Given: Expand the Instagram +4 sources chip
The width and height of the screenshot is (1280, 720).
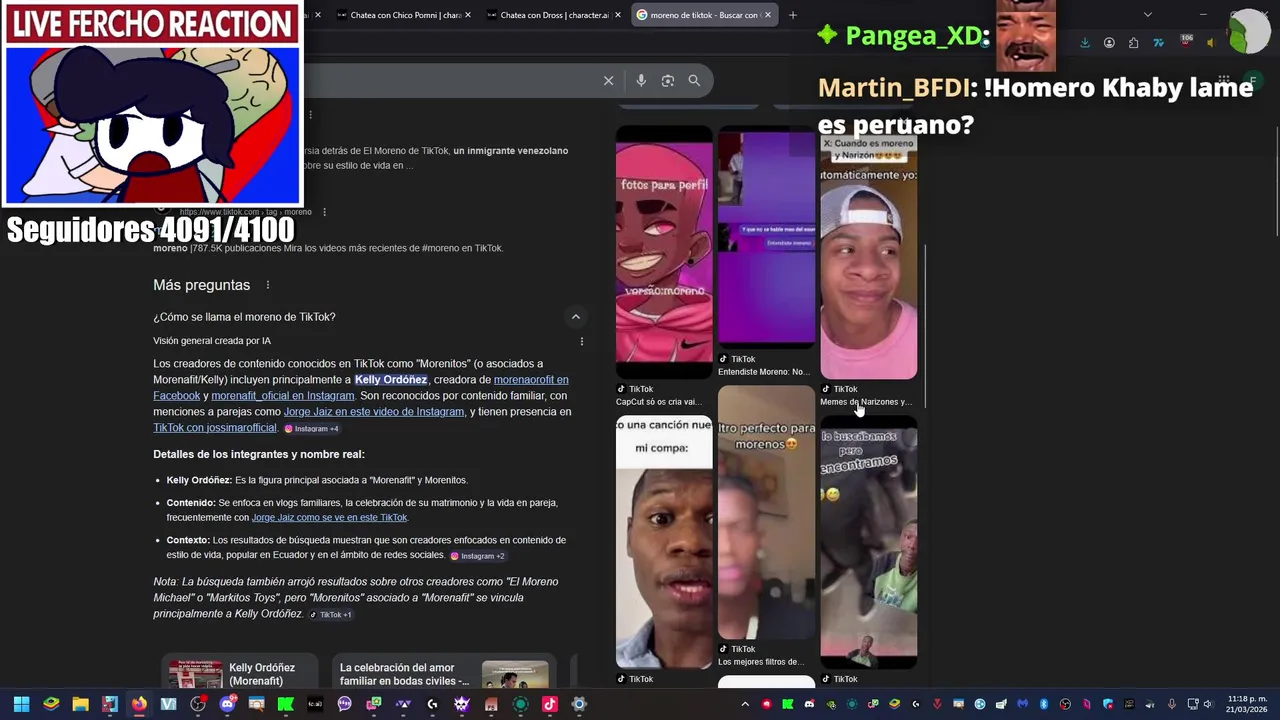Looking at the screenshot, I should [311, 429].
